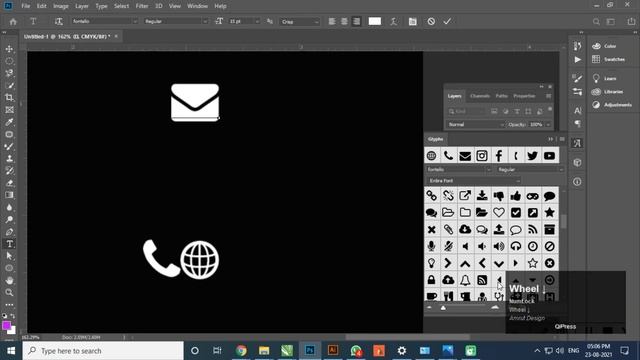The image size is (640, 360).
Task: Select the Eraser tool
Action: point(9,183)
